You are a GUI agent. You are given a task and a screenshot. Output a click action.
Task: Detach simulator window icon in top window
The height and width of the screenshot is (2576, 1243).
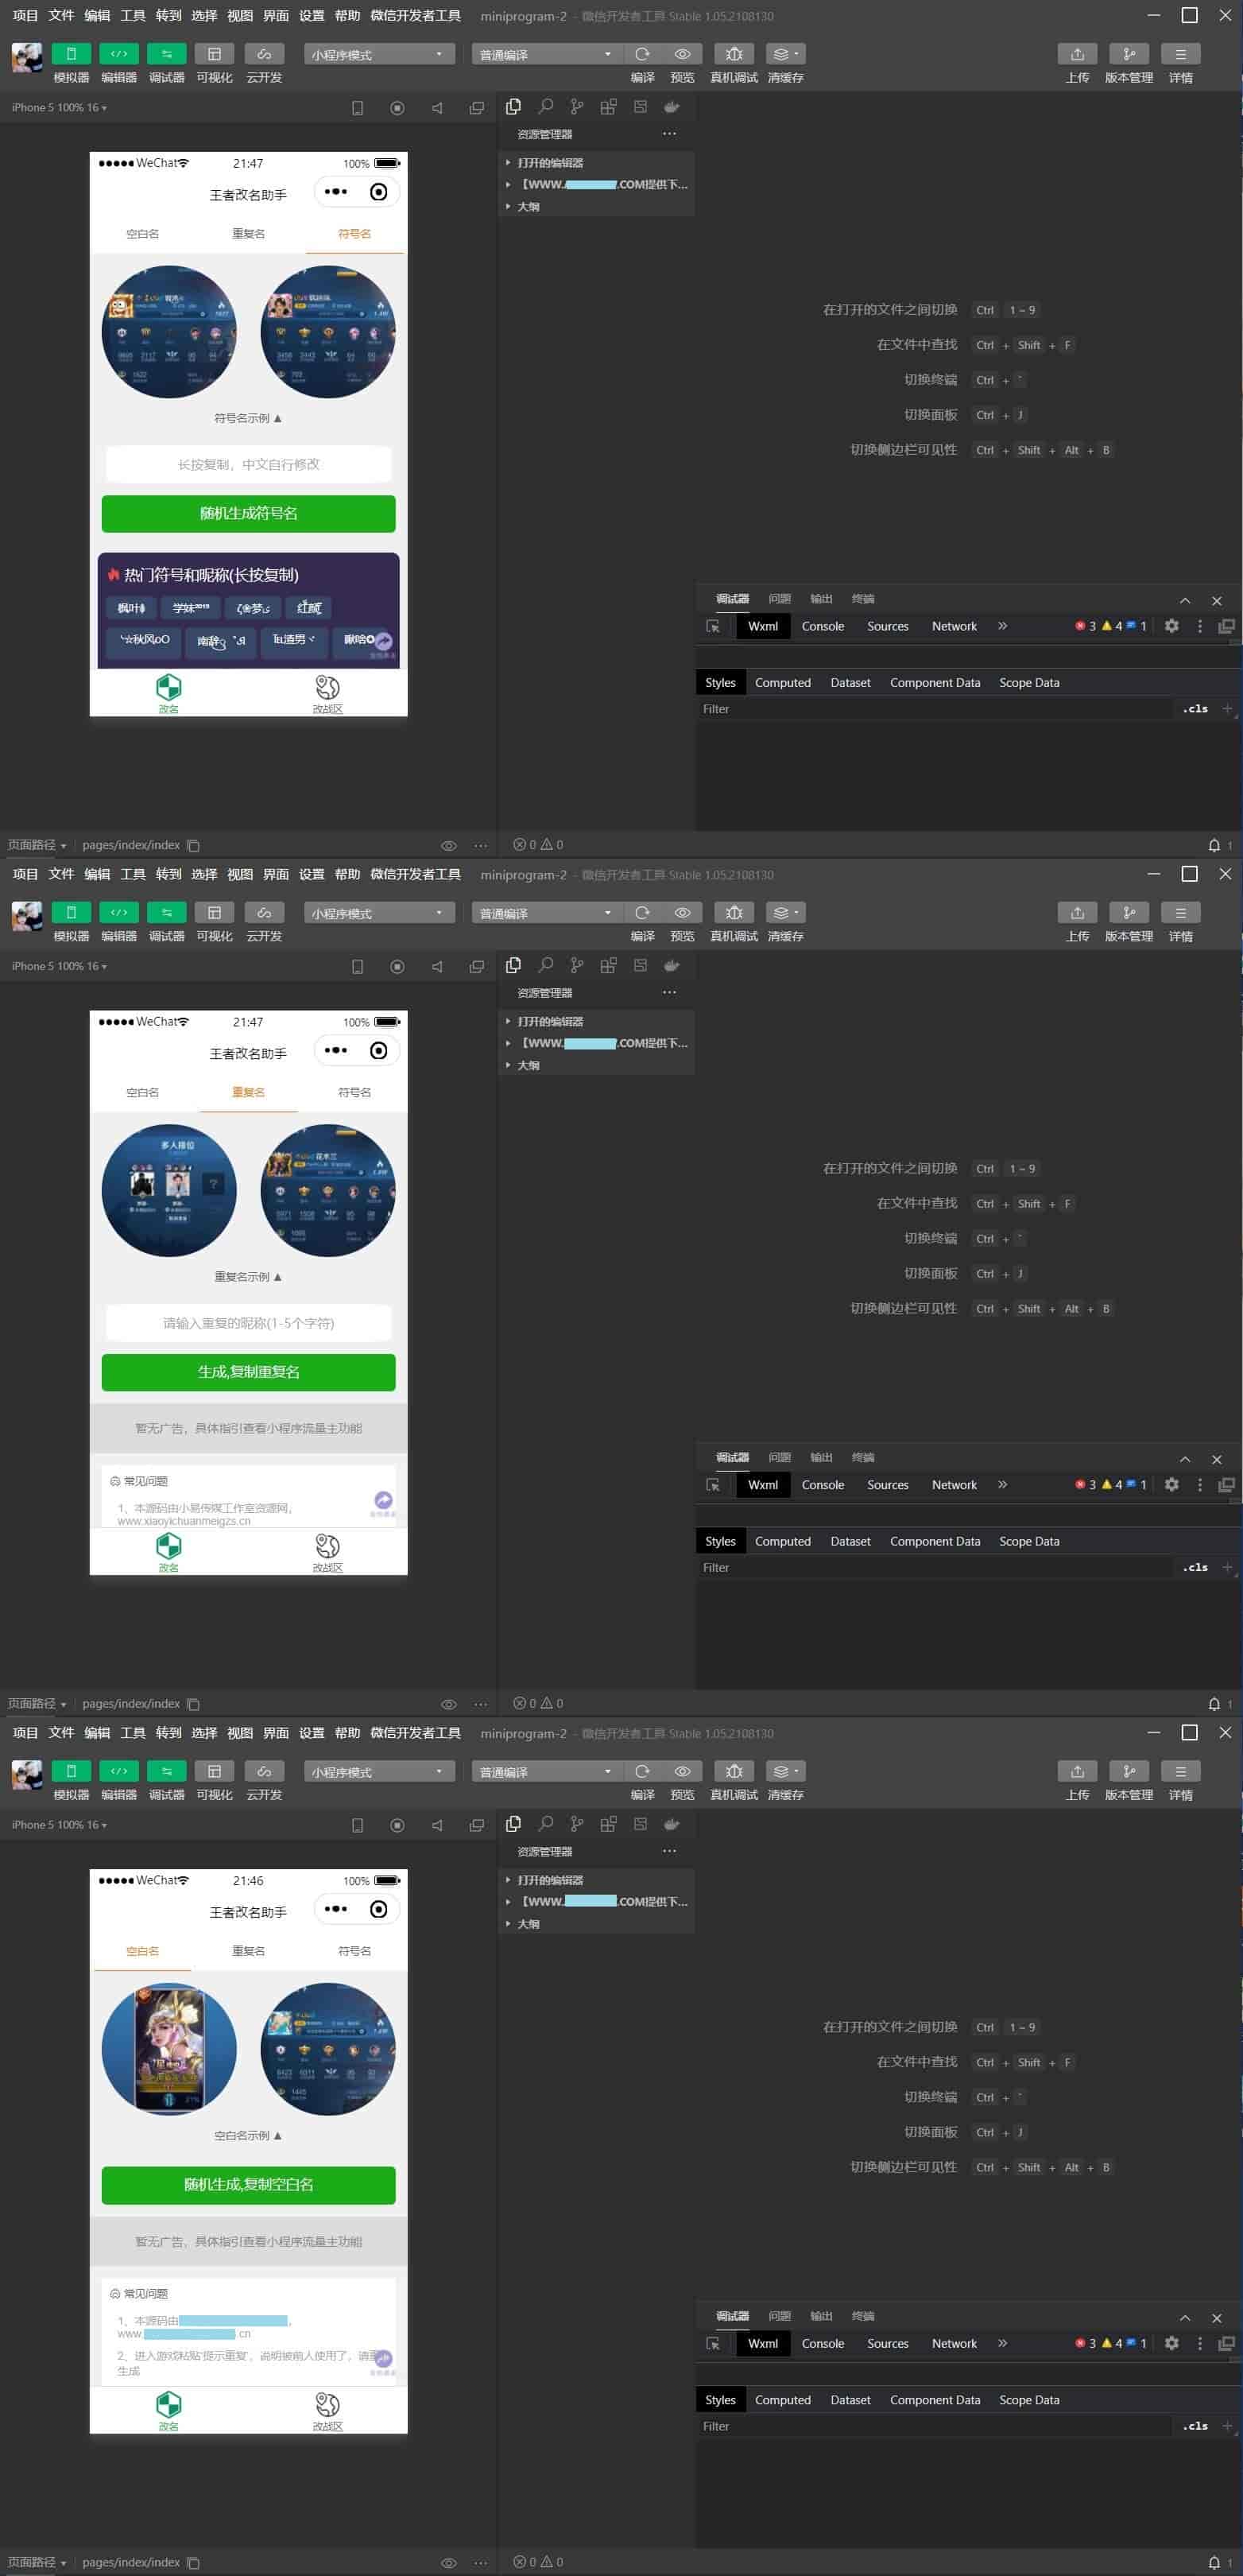click(477, 108)
